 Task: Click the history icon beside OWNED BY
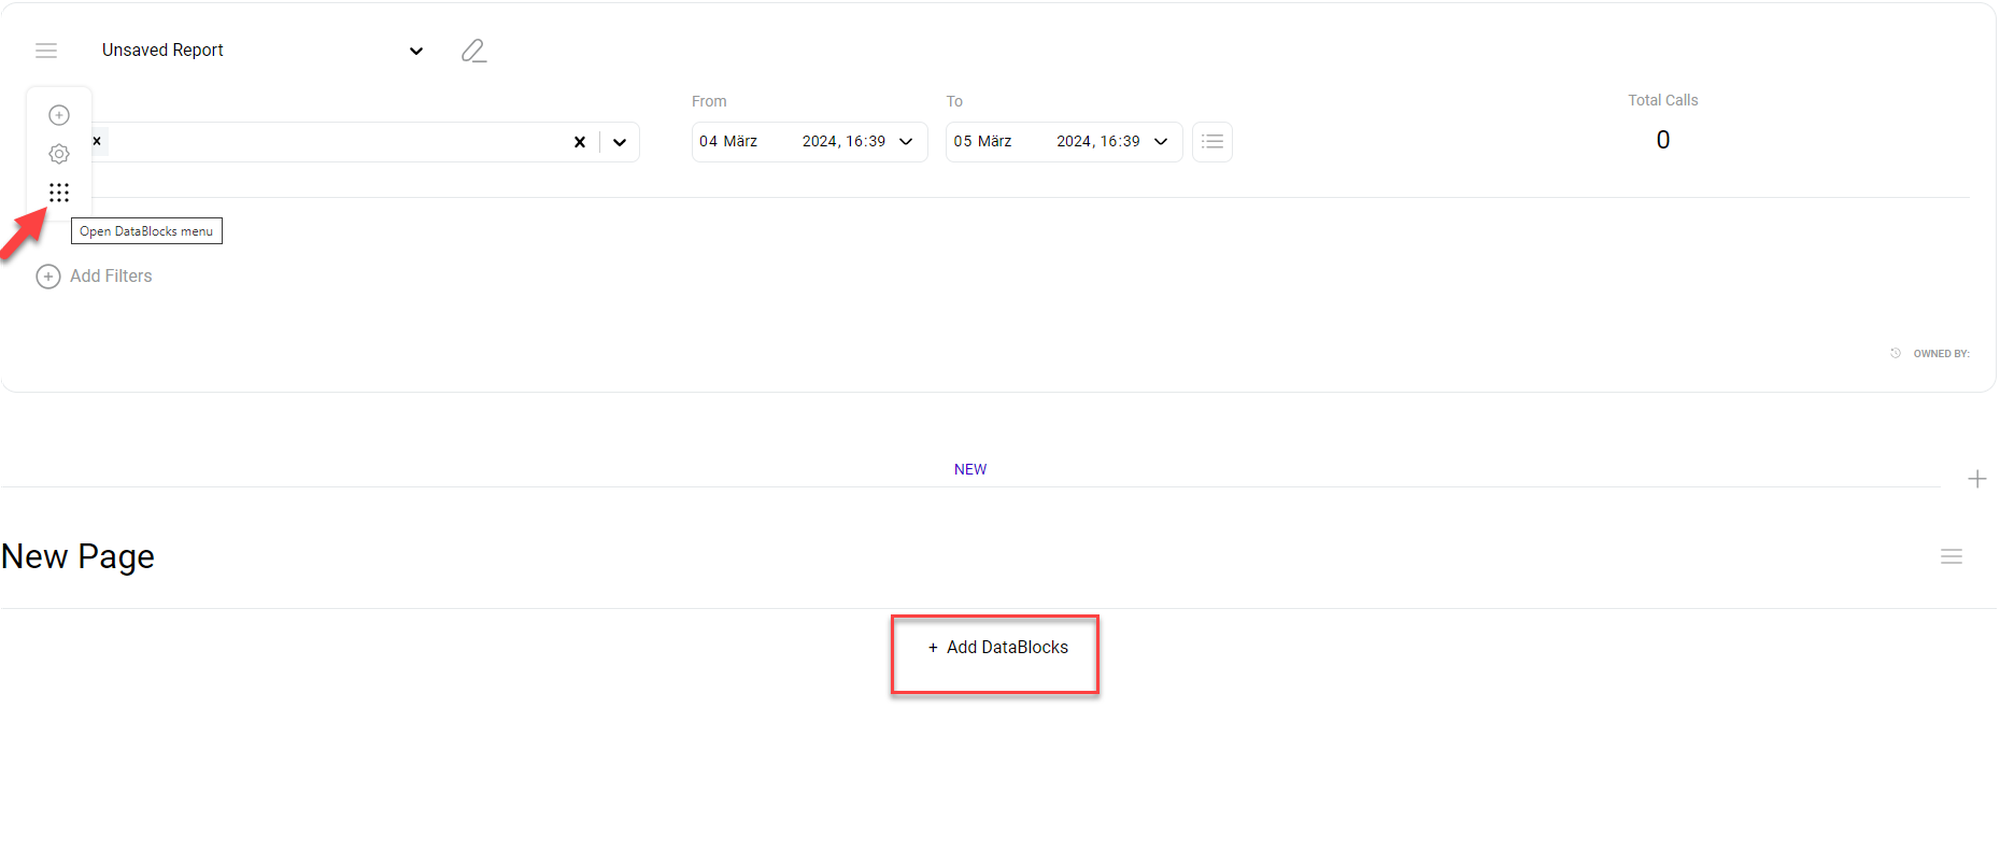pyautogui.click(x=1895, y=353)
